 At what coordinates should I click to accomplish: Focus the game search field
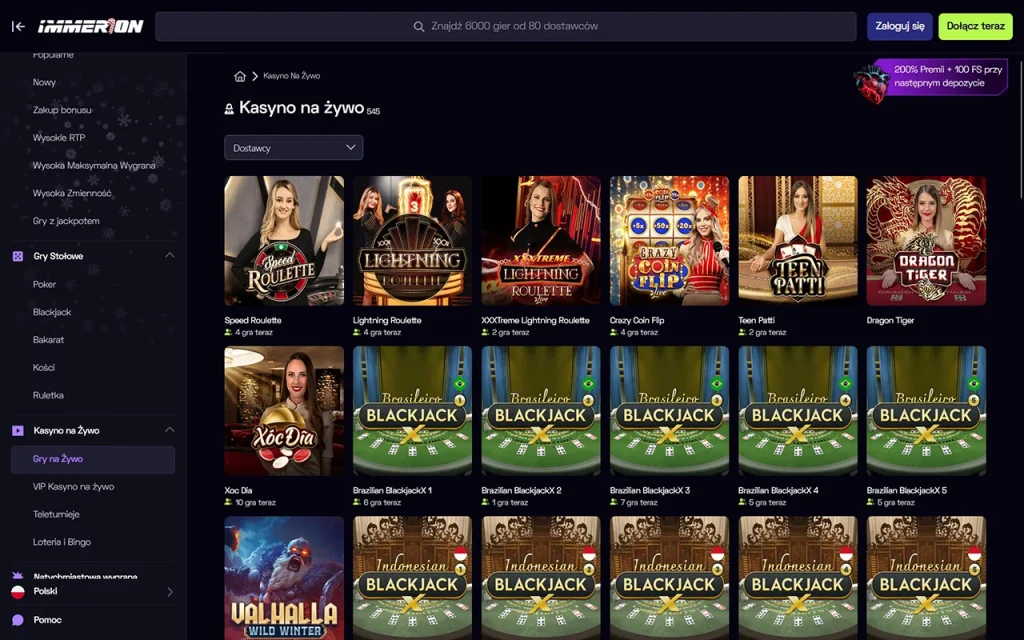(x=505, y=26)
